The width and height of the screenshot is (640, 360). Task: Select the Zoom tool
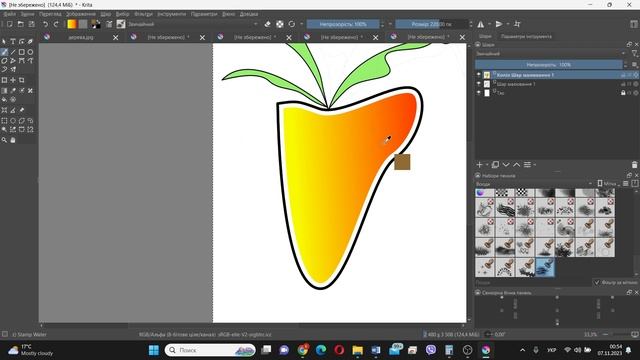coord(4,140)
